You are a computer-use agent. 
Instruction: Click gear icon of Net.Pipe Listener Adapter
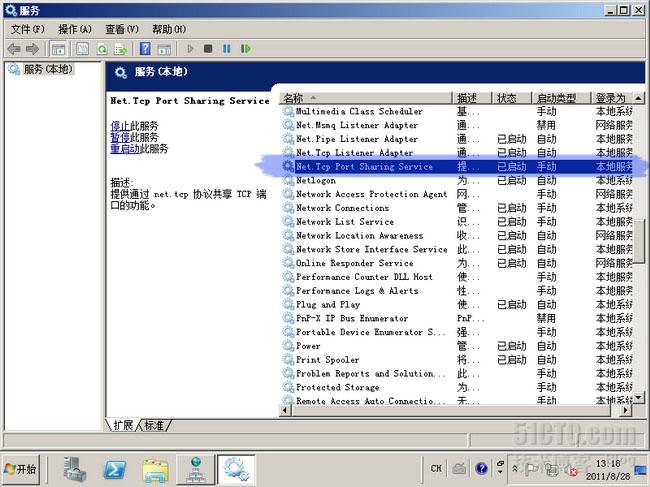(288, 139)
